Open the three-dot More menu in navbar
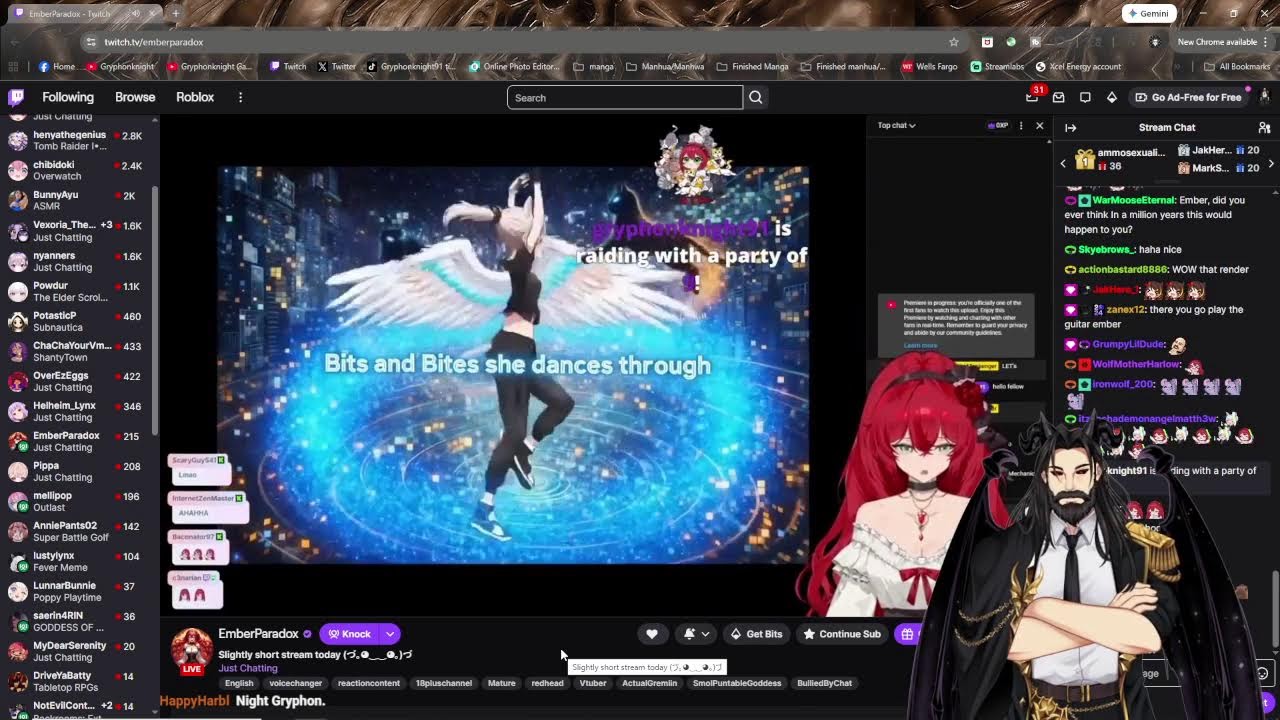The height and width of the screenshot is (720, 1280). coord(240,97)
